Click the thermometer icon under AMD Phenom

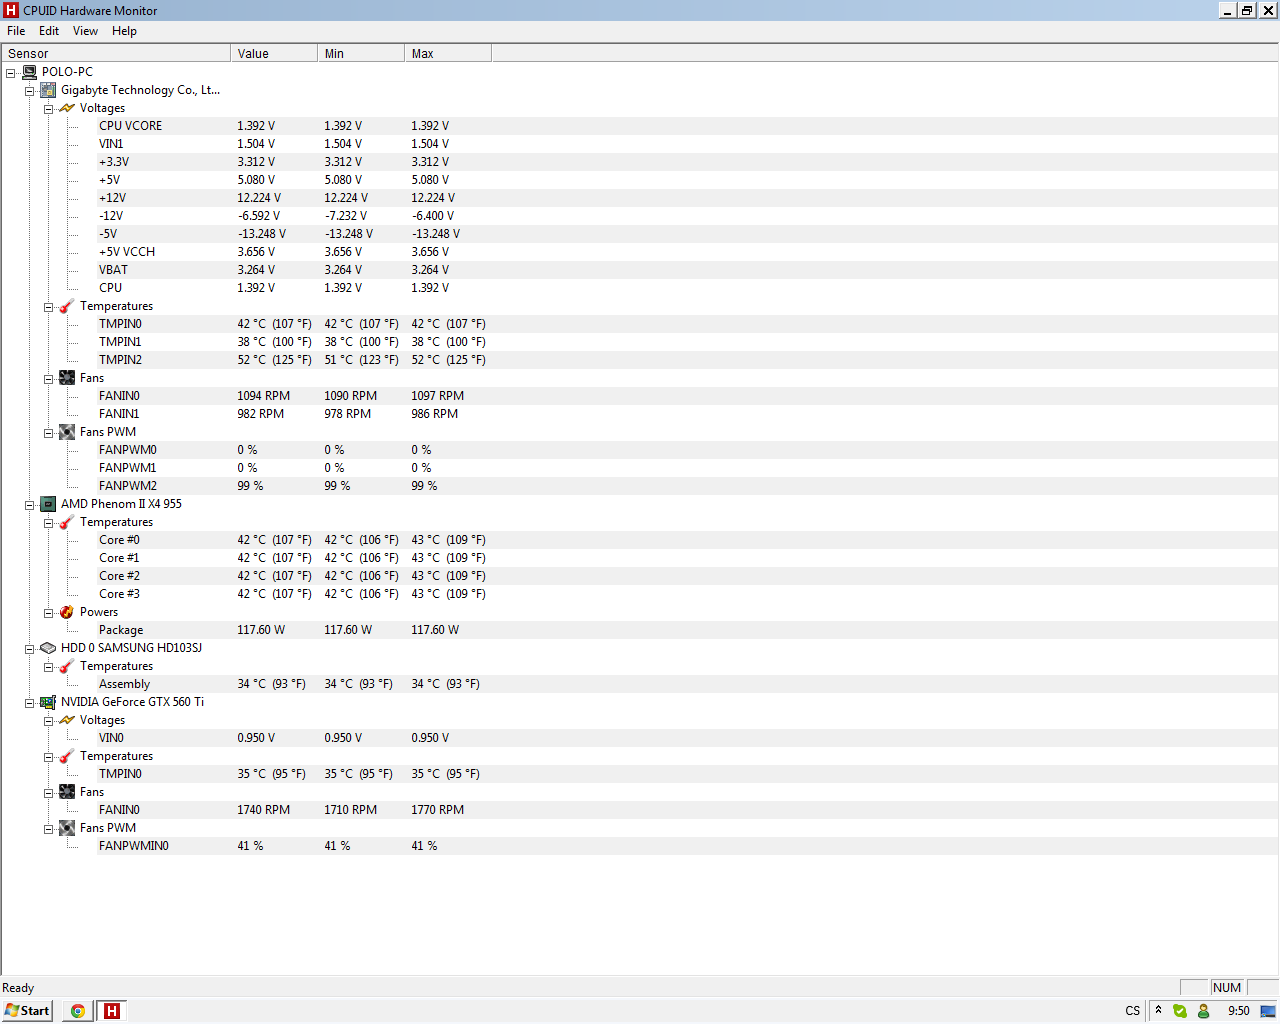[x=67, y=522]
